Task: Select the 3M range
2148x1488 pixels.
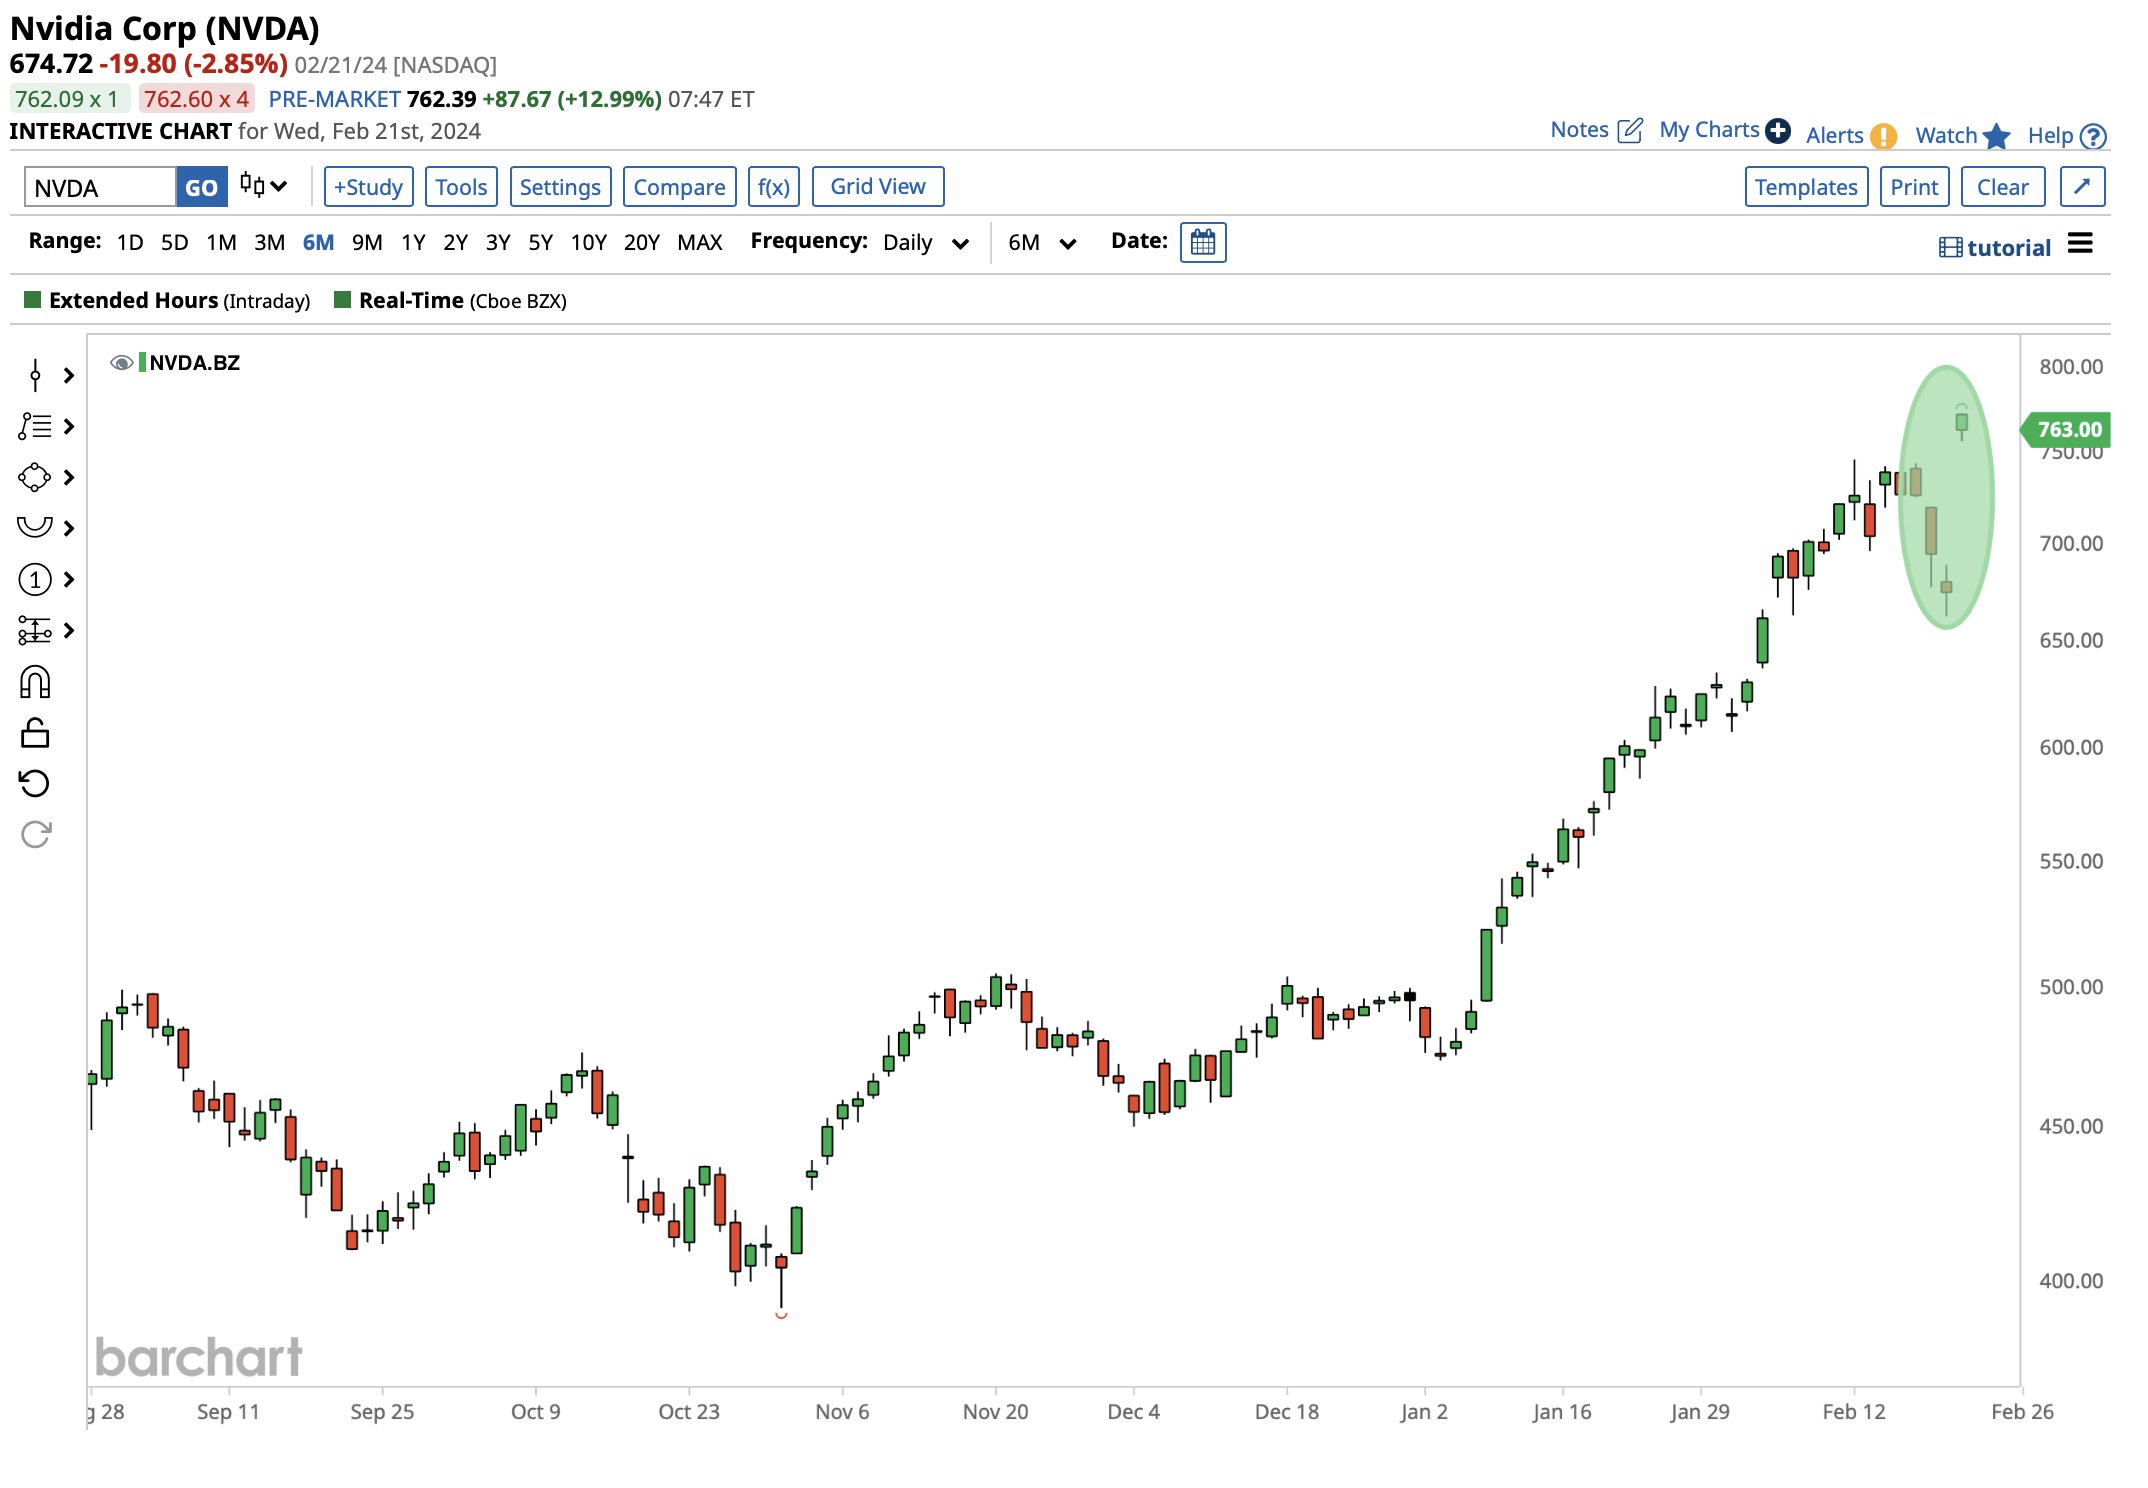Action: click(x=269, y=243)
